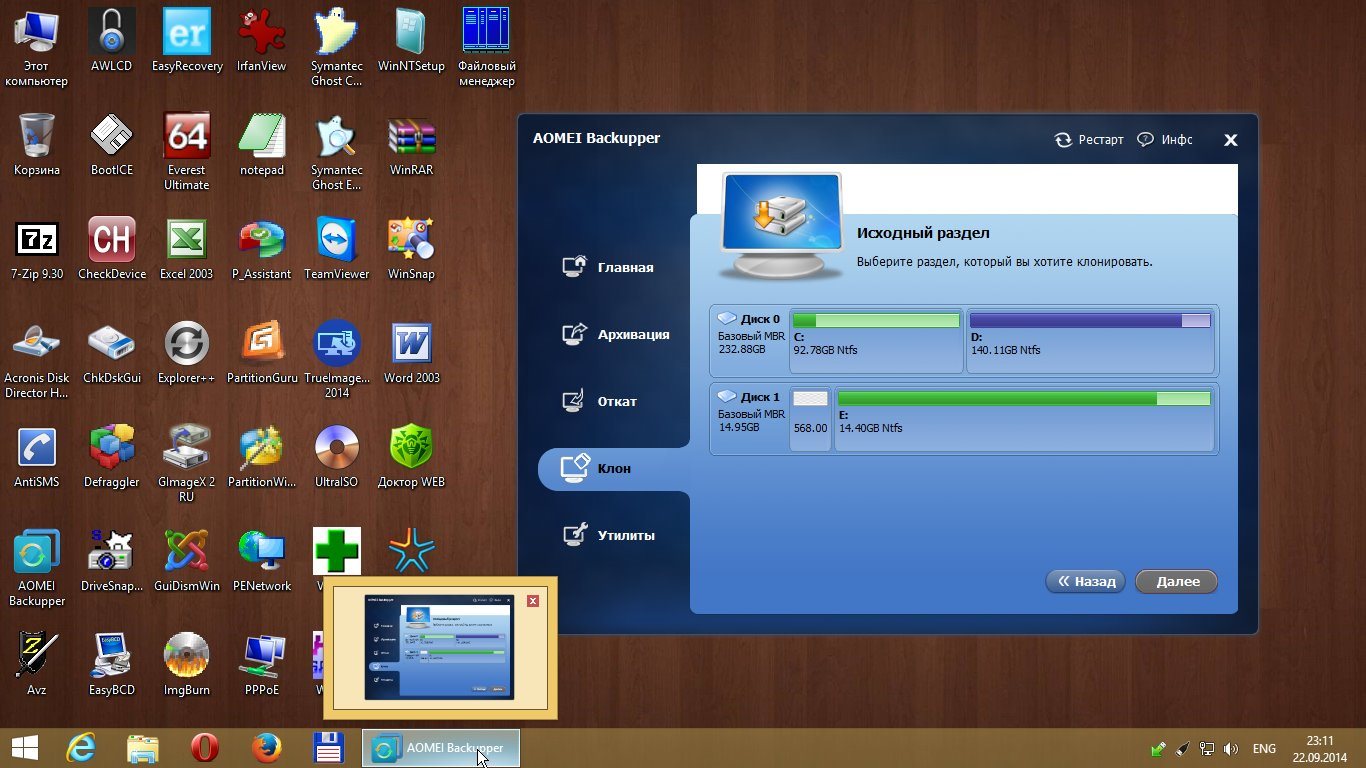The width and height of the screenshot is (1366, 768).
Task: Launch Opera from the taskbar
Action: tap(204, 748)
